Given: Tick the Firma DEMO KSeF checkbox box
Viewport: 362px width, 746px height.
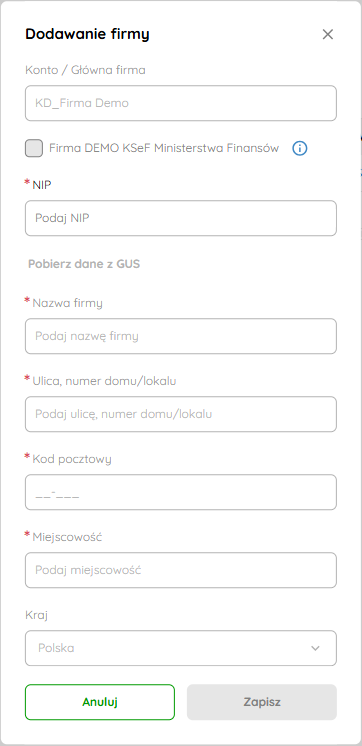Looking at the screenshot, I should pyautogui.click(x=34, y=148).
